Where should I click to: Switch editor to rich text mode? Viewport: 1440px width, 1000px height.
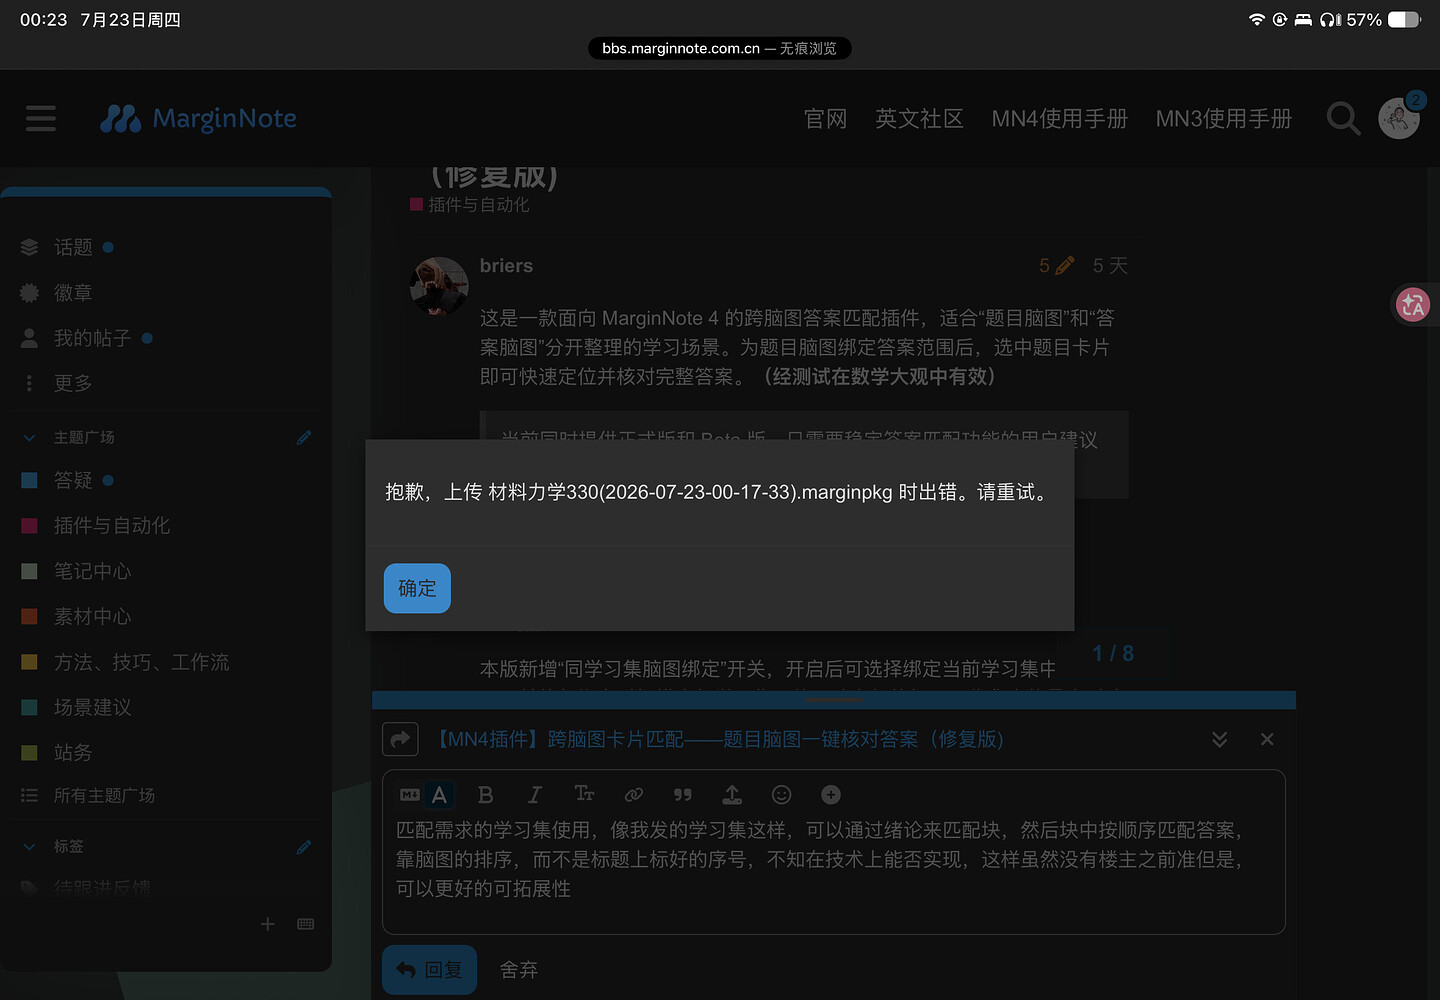coord(439,795)
